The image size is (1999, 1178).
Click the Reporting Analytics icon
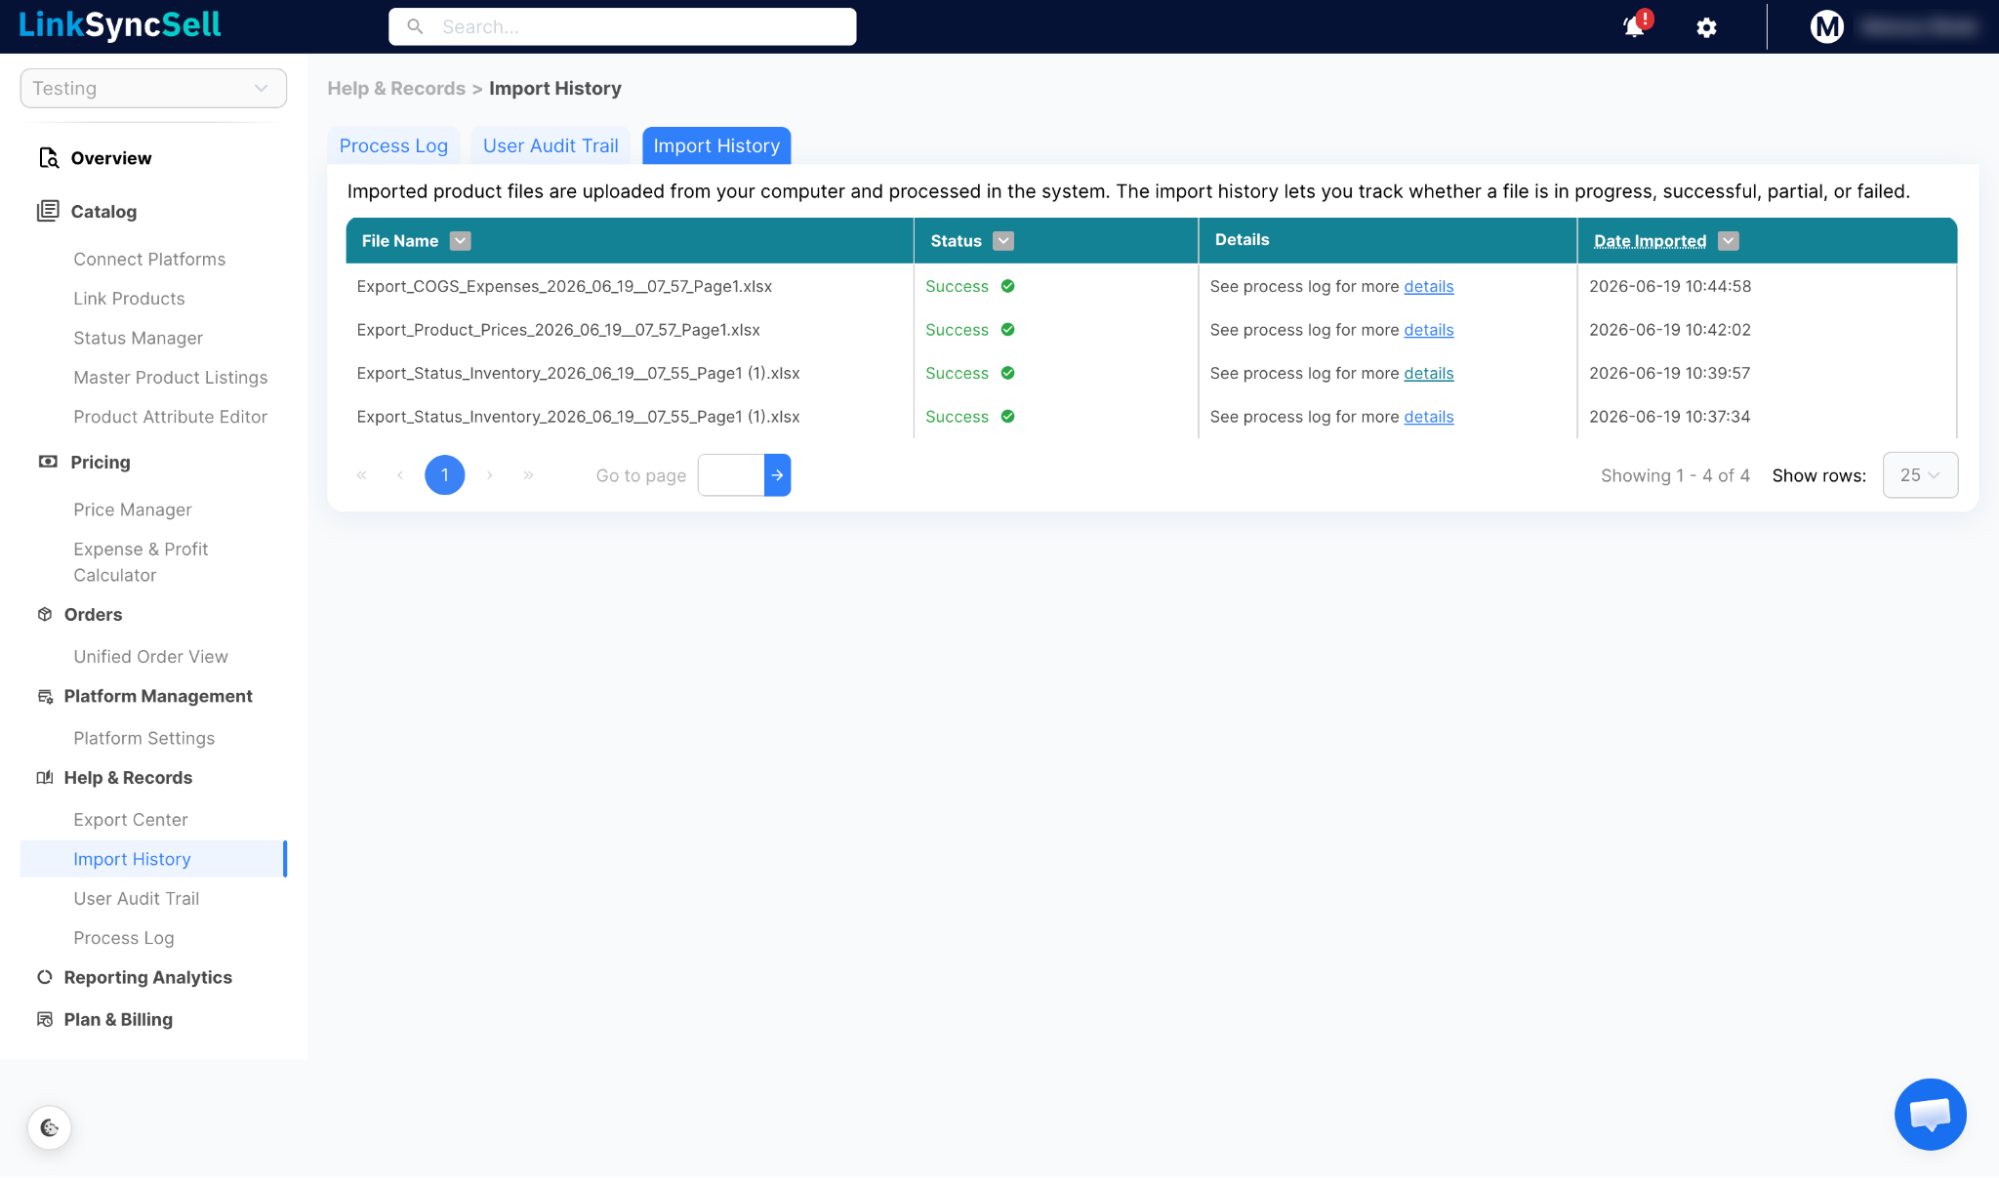tap(45, 977)
